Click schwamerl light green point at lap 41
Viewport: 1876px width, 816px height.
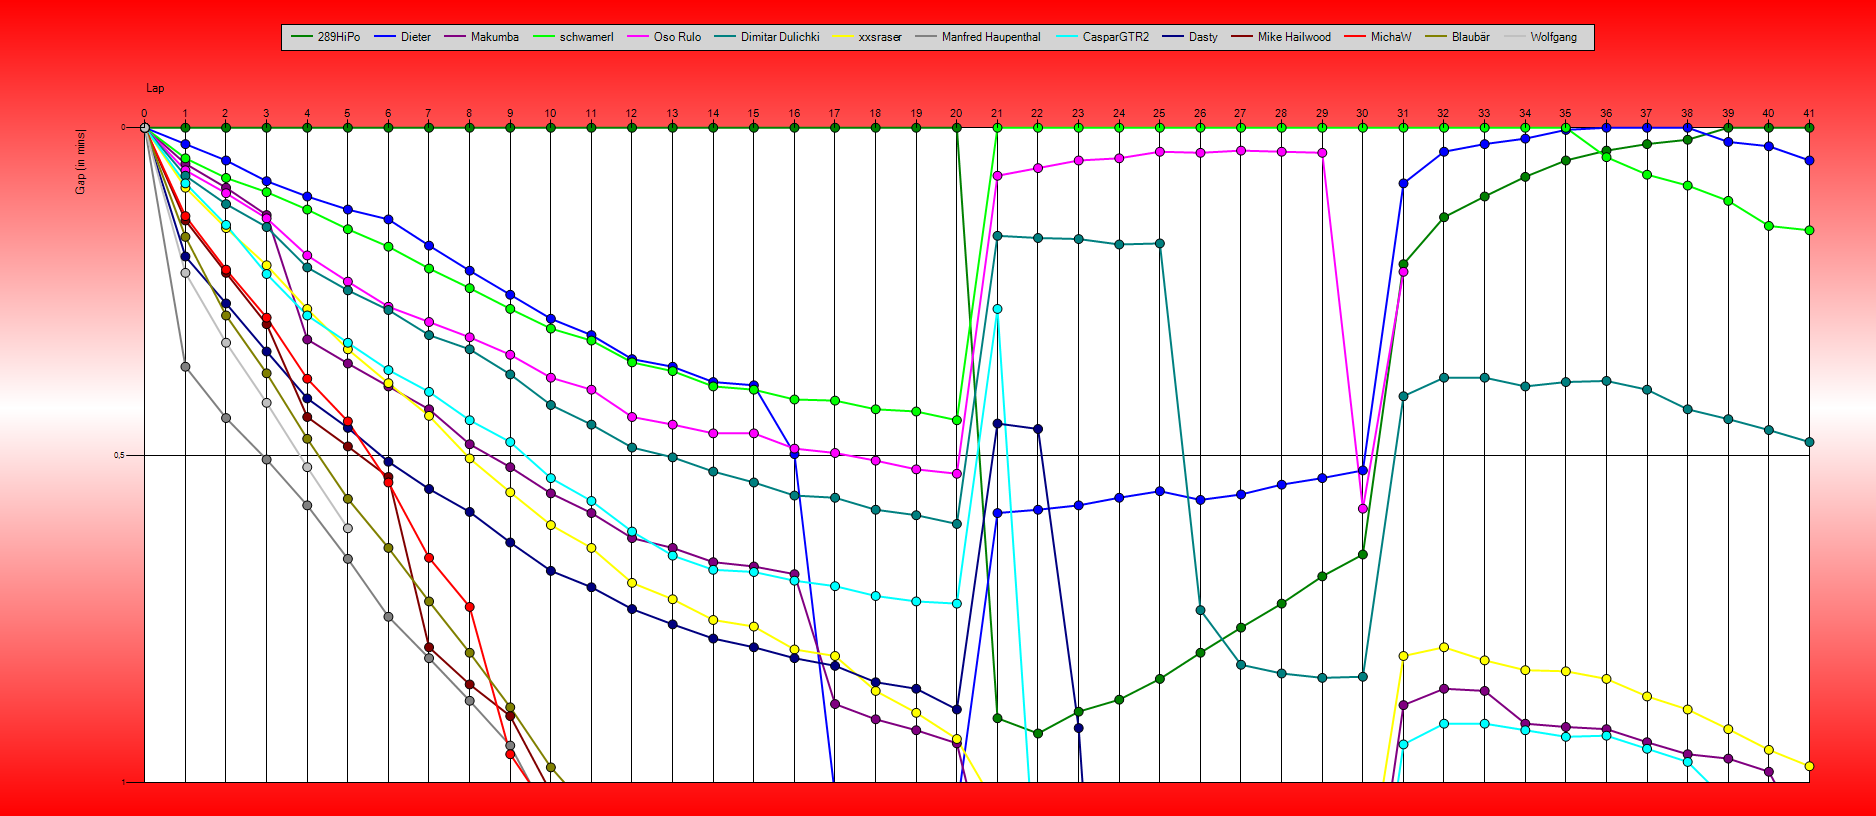[1809, 231]
